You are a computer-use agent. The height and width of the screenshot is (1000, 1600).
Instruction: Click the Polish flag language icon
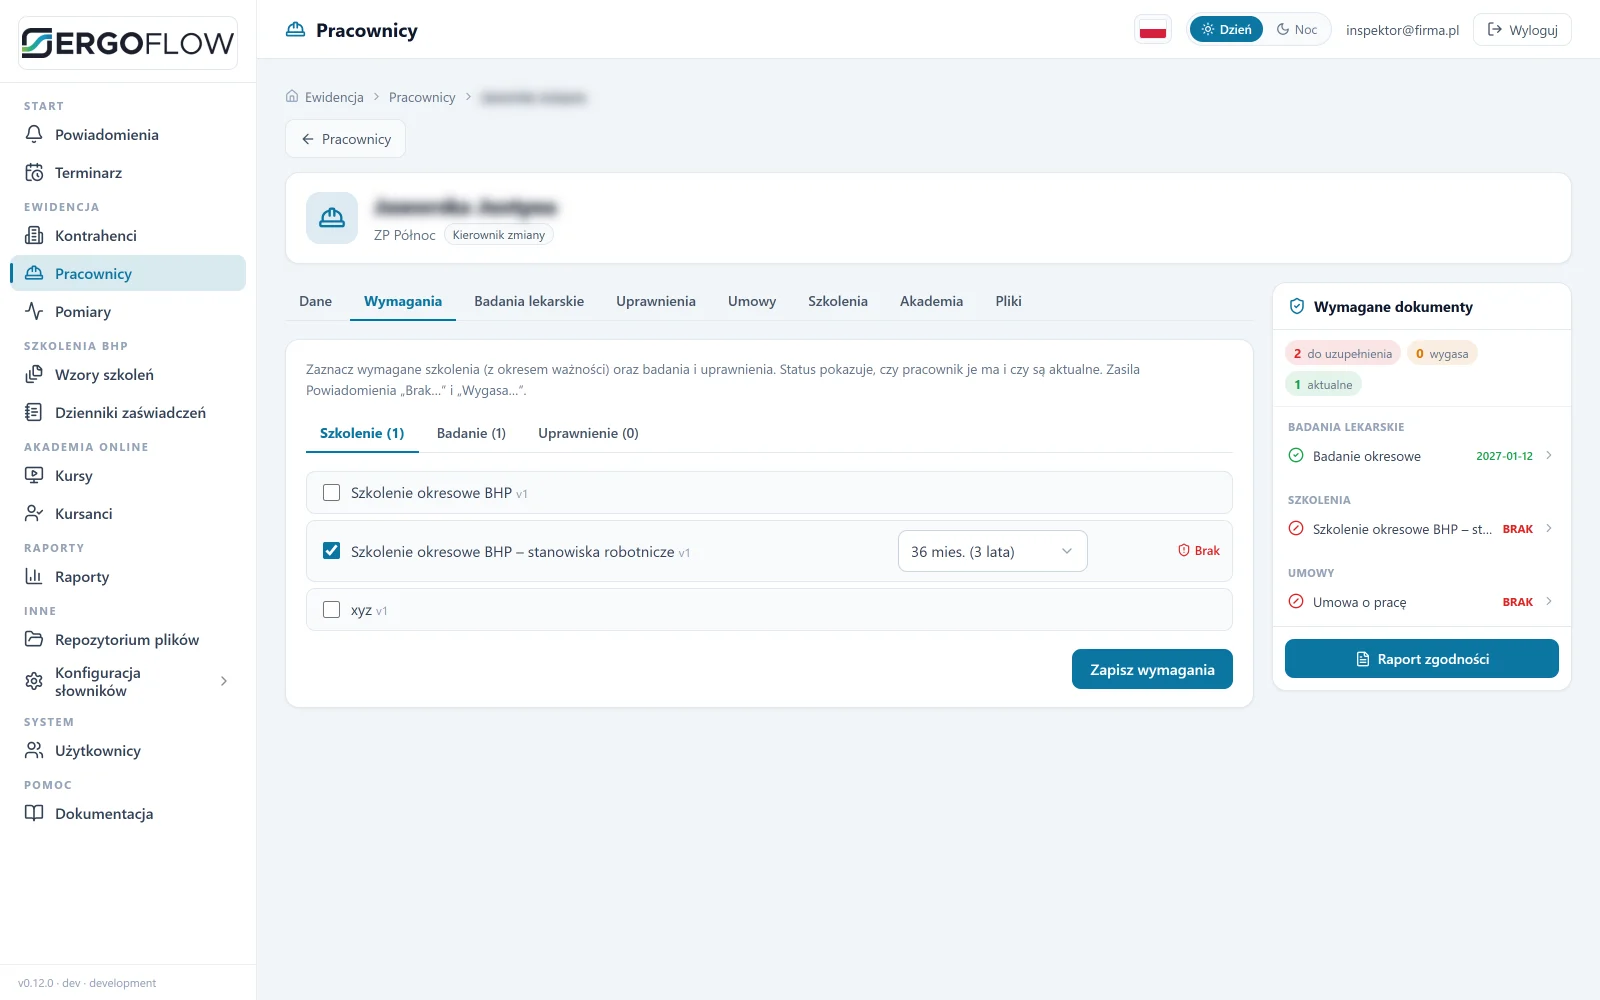coord(1153,30)
